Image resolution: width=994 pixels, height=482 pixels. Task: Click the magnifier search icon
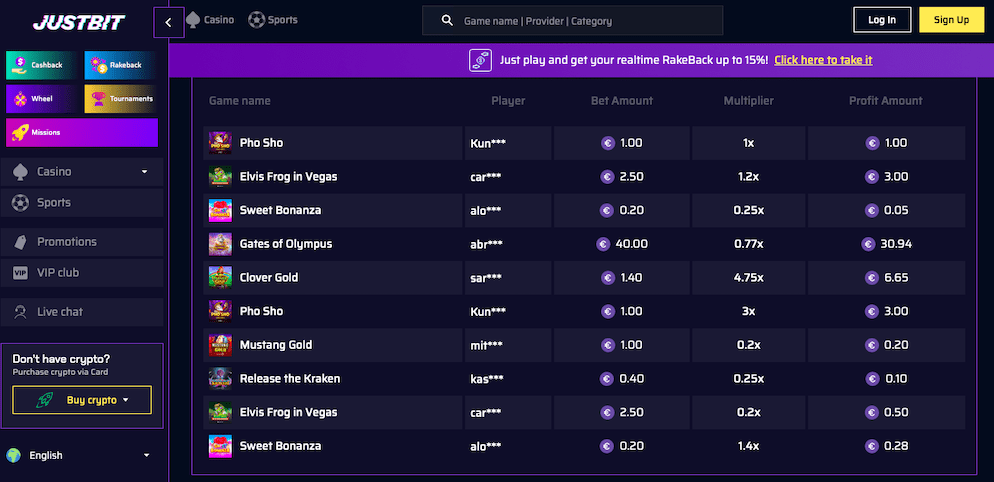click(x=447, y=20)
